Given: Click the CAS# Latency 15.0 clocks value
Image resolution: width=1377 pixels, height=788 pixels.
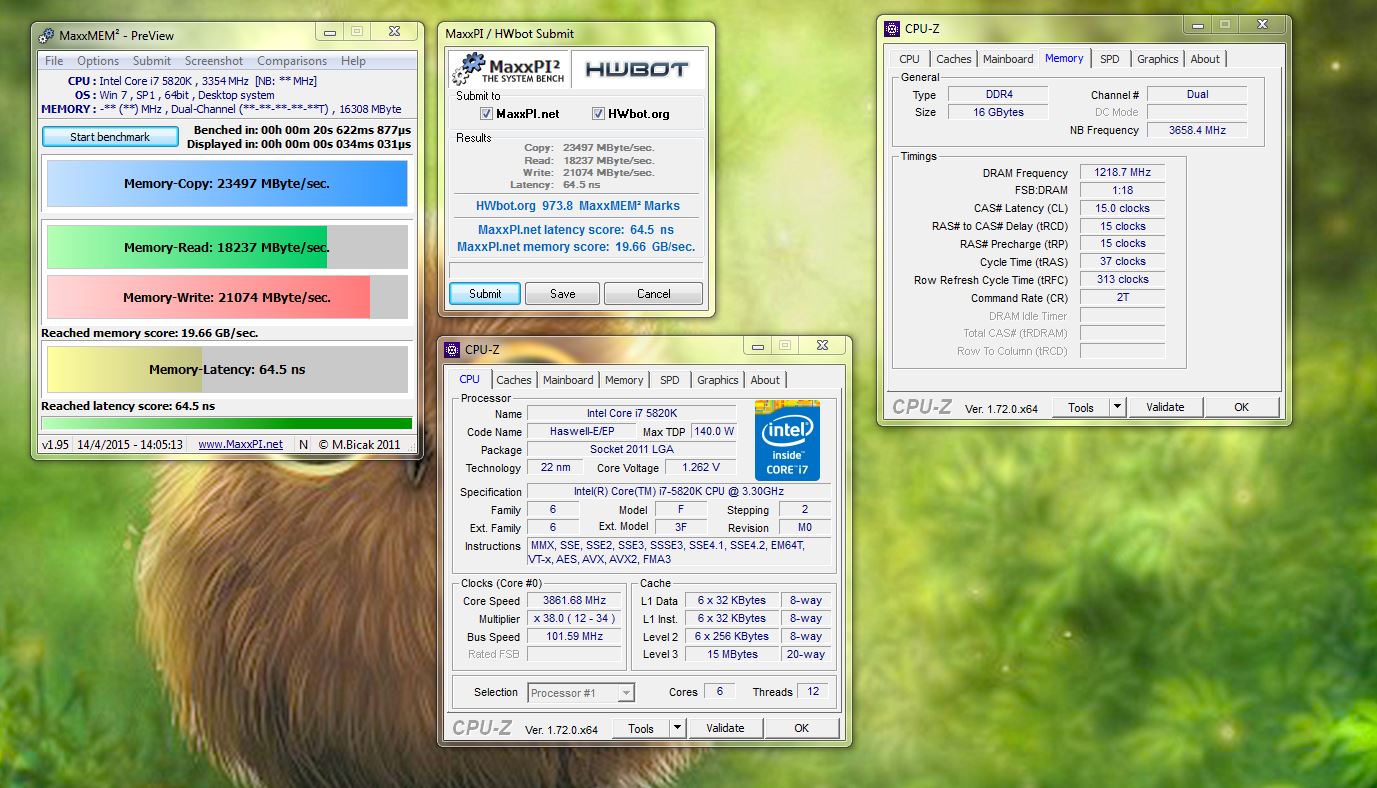Looking at the screenshot, I should pos(1122,209).
